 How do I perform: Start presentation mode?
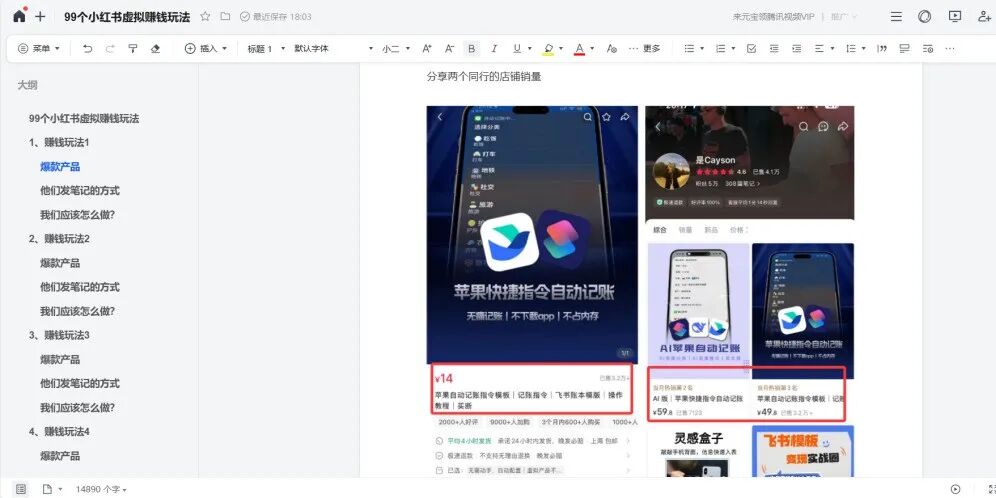click(x=955, y=17)
